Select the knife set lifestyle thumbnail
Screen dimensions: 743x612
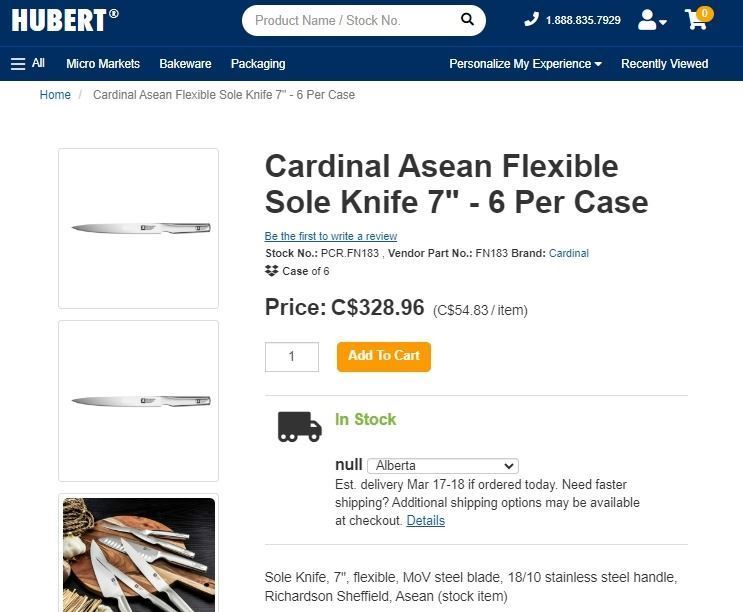(x=139, y=553)
